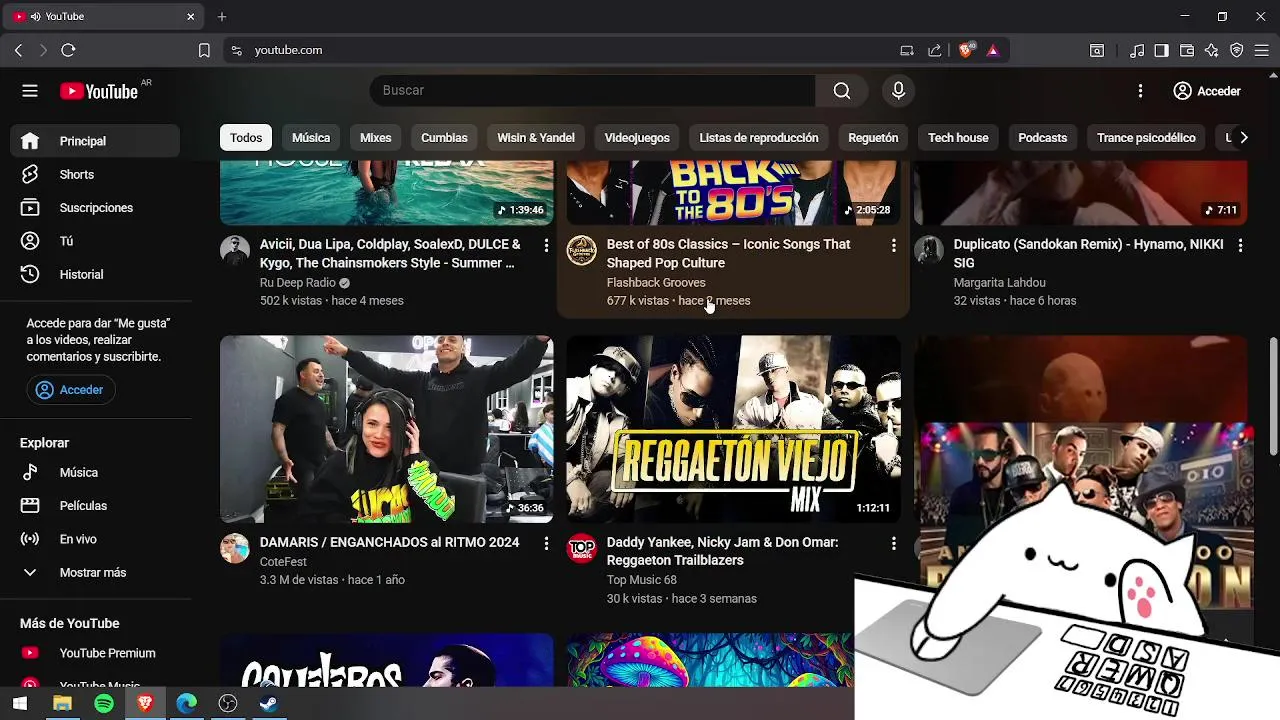Open title Duplicato (Sandokan Remix)
The image size is (1280, 720).
tap(1088, 253)
